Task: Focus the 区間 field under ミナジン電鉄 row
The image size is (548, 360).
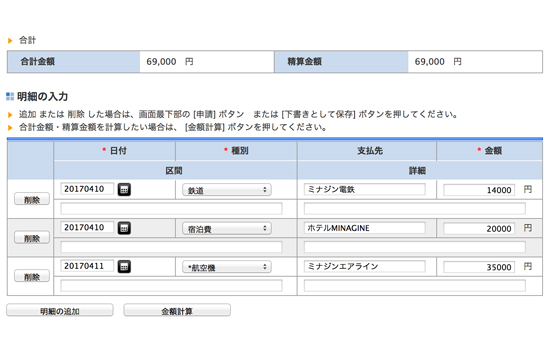Action: 171,209
